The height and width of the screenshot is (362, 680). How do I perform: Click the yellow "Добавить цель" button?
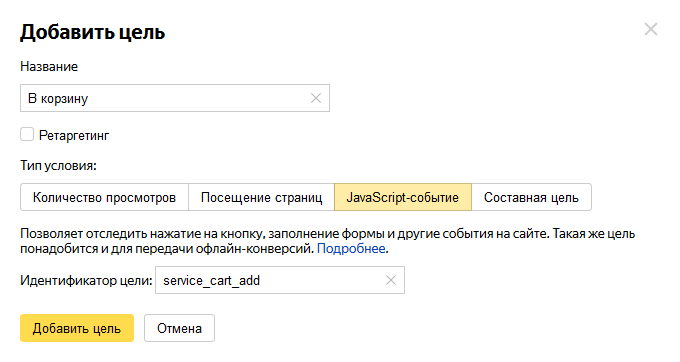pyautogui.click(x=77, y=328)
